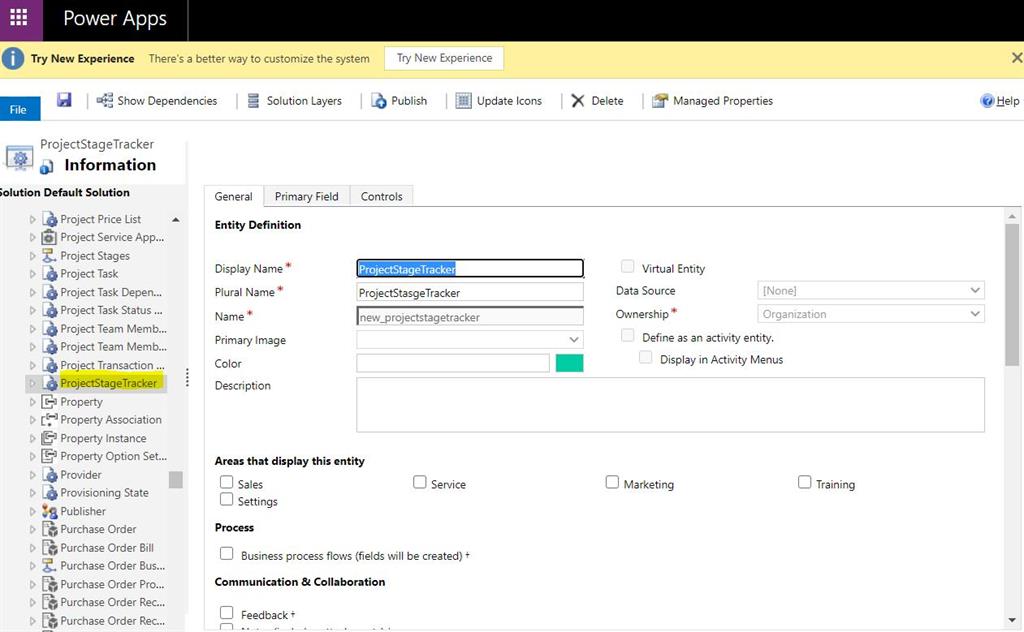Enable the Virtual Entity checkbox

pyautogui.click(x=628, y=267)
